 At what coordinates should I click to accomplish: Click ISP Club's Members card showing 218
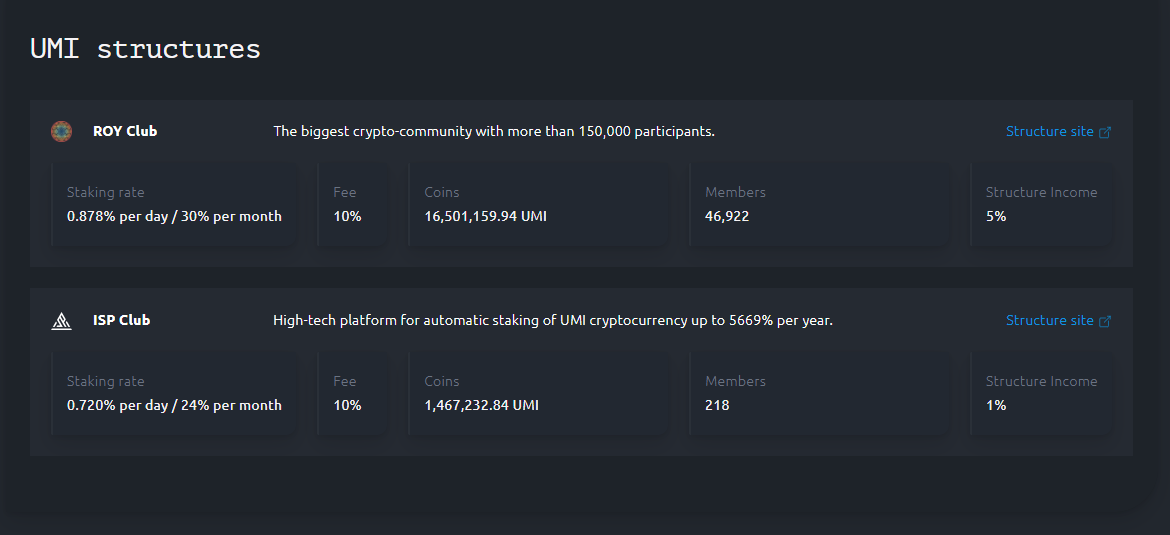coord(818,394)
